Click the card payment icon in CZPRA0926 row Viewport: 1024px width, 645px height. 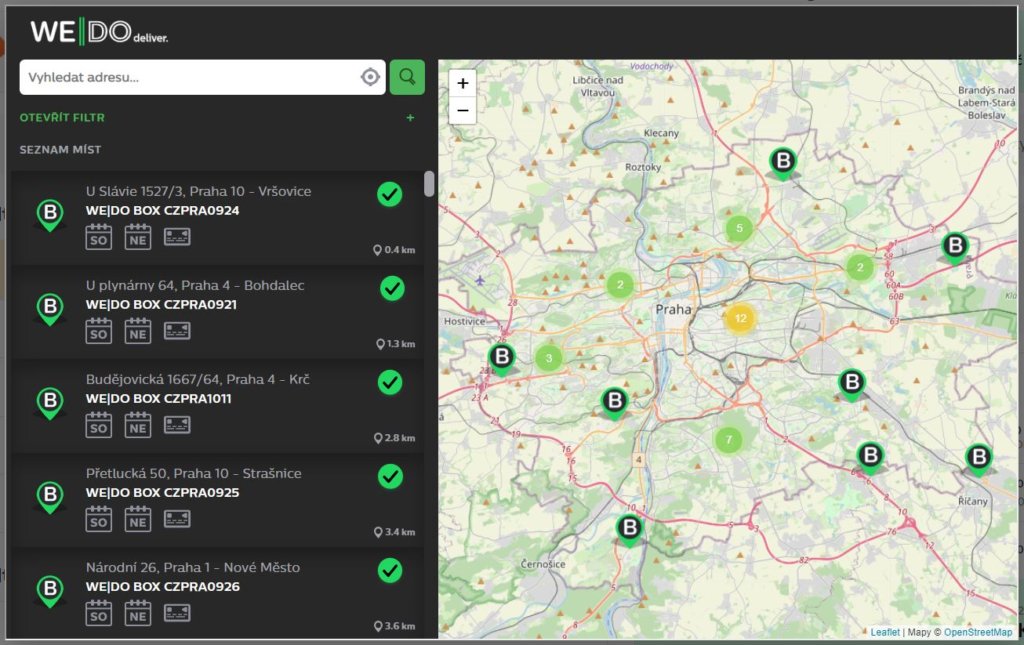[177, 612]
